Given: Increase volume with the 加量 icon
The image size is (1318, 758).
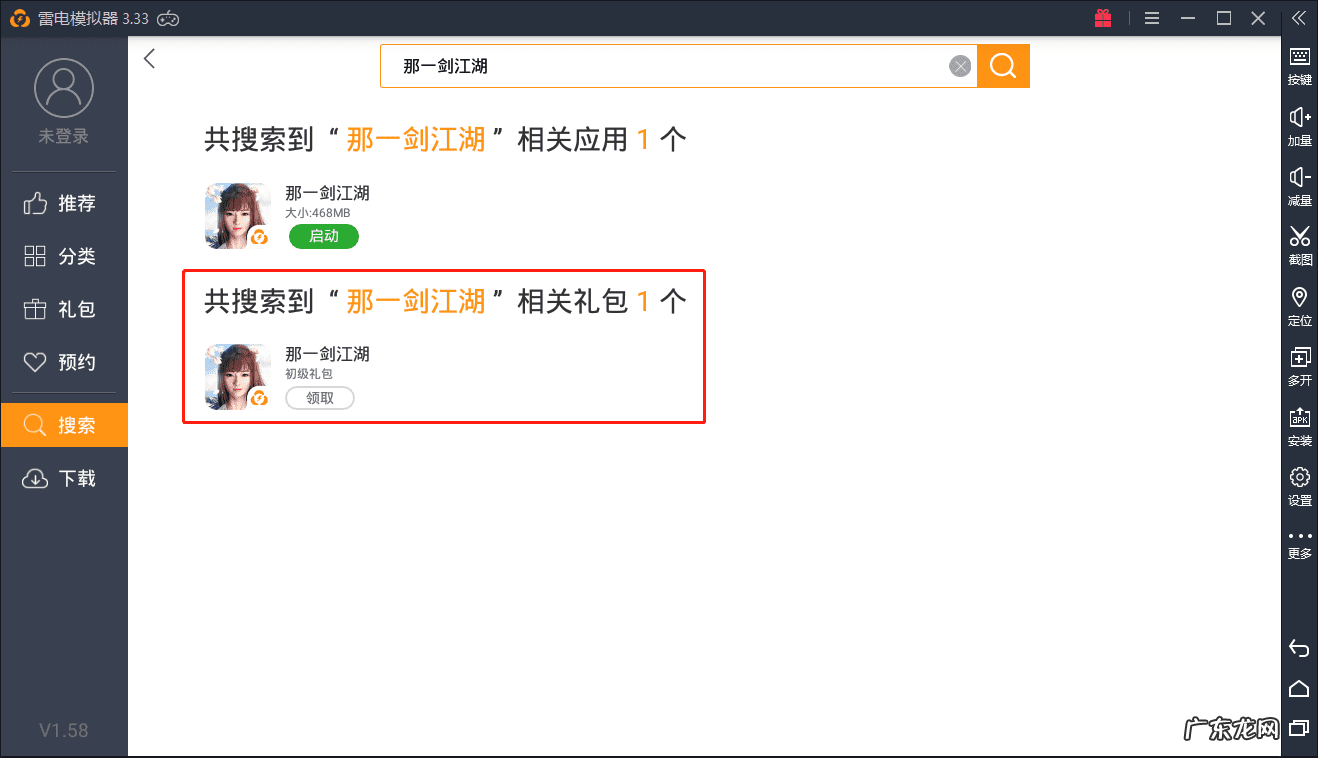Looking at the screenshot, I should (x=1299, y=125).
